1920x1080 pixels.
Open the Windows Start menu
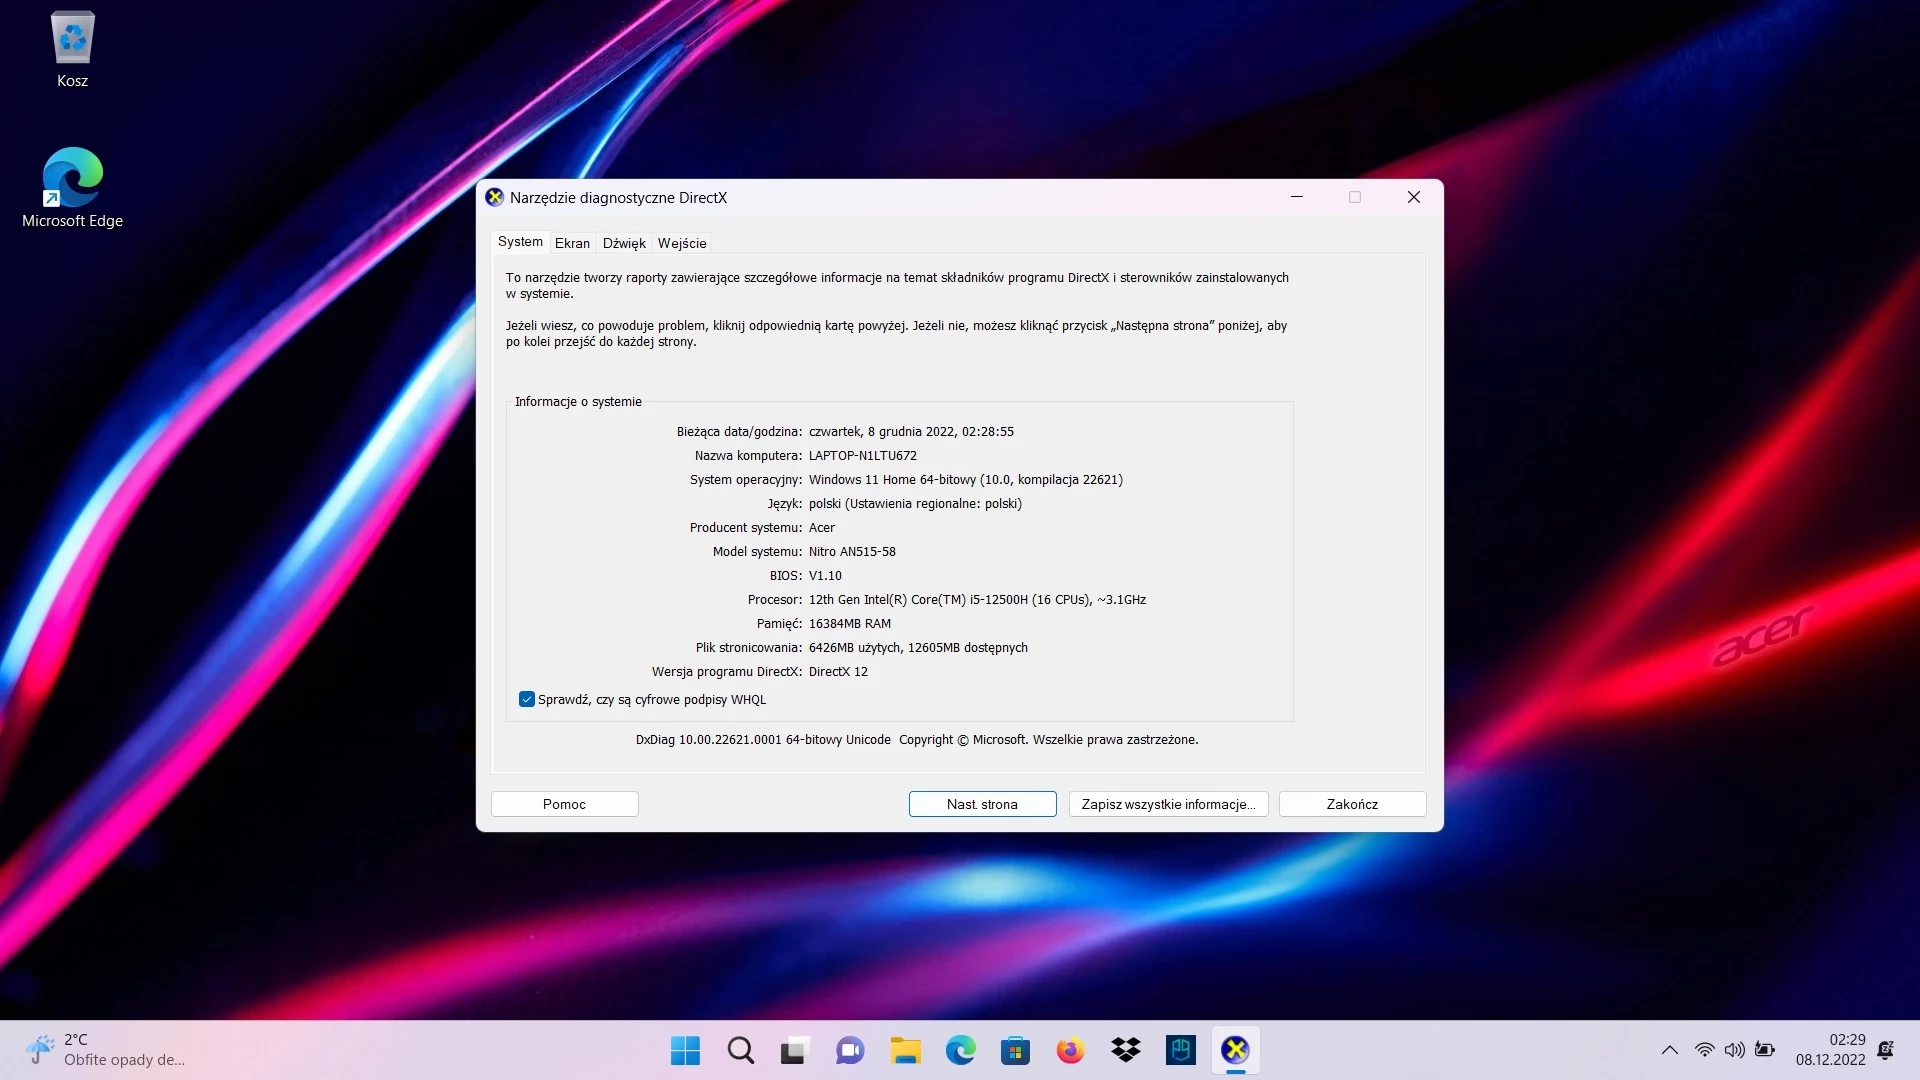[x=685, y=1050]
